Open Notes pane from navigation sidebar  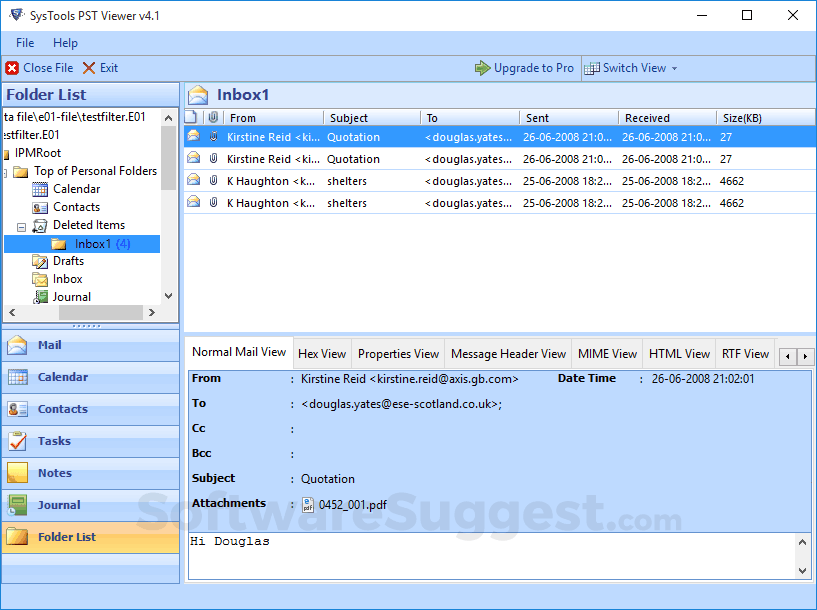click(x=91, y=473)
